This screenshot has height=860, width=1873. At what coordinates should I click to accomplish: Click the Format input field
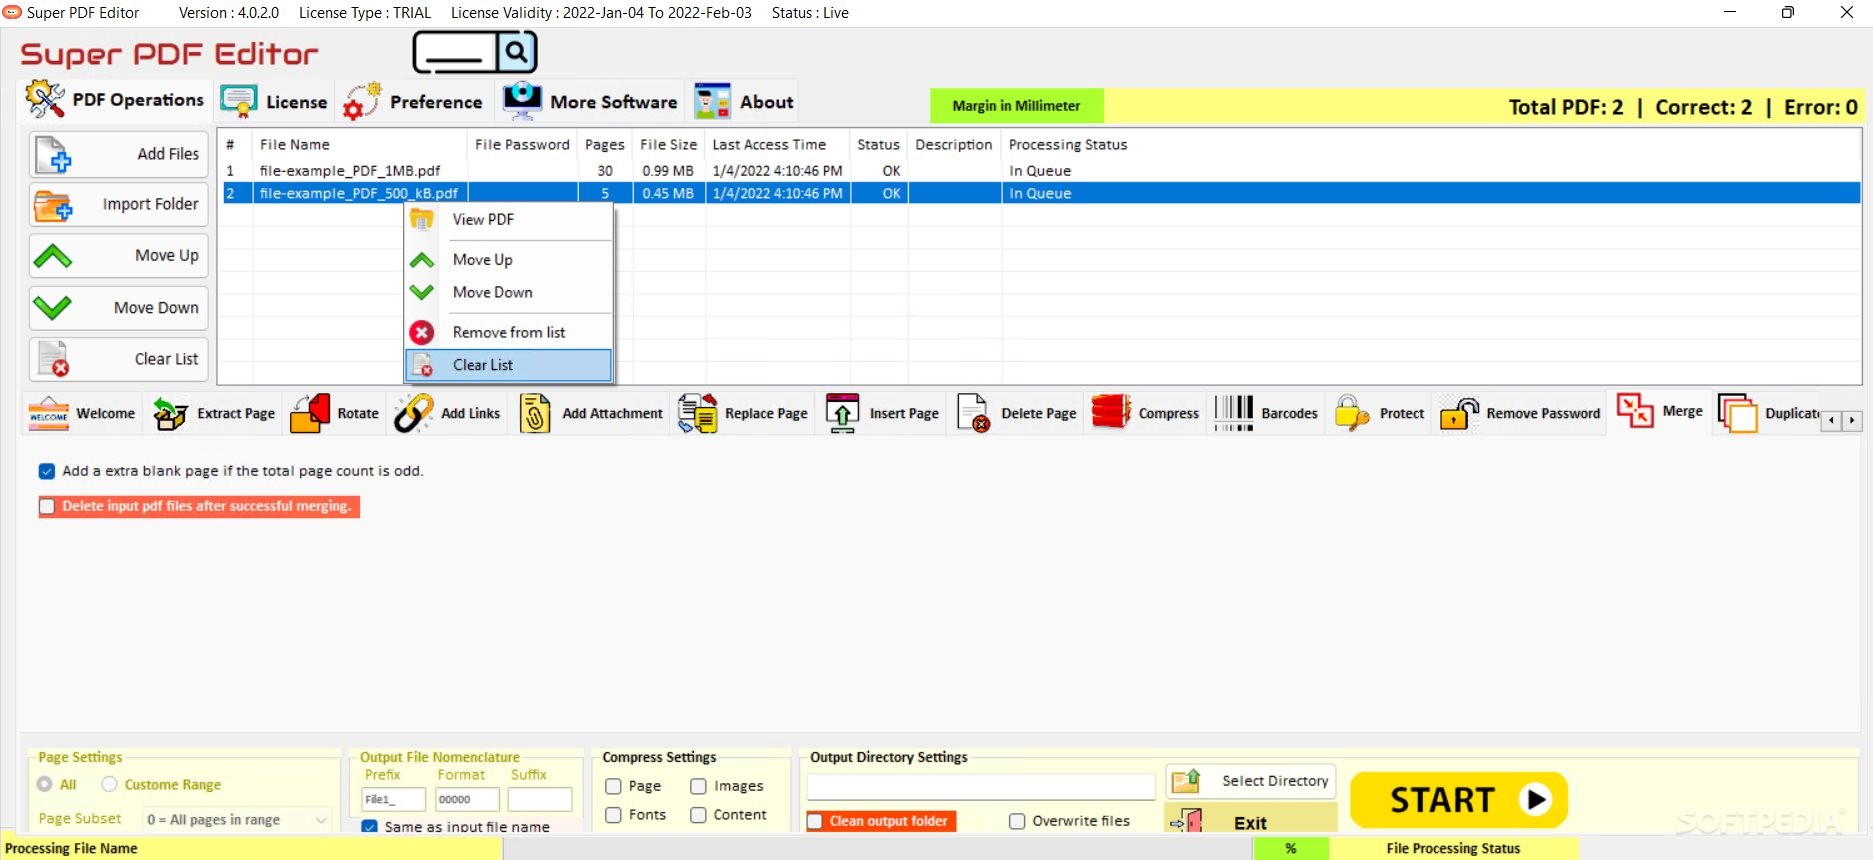pyautogui.click(x=467, y=799)
